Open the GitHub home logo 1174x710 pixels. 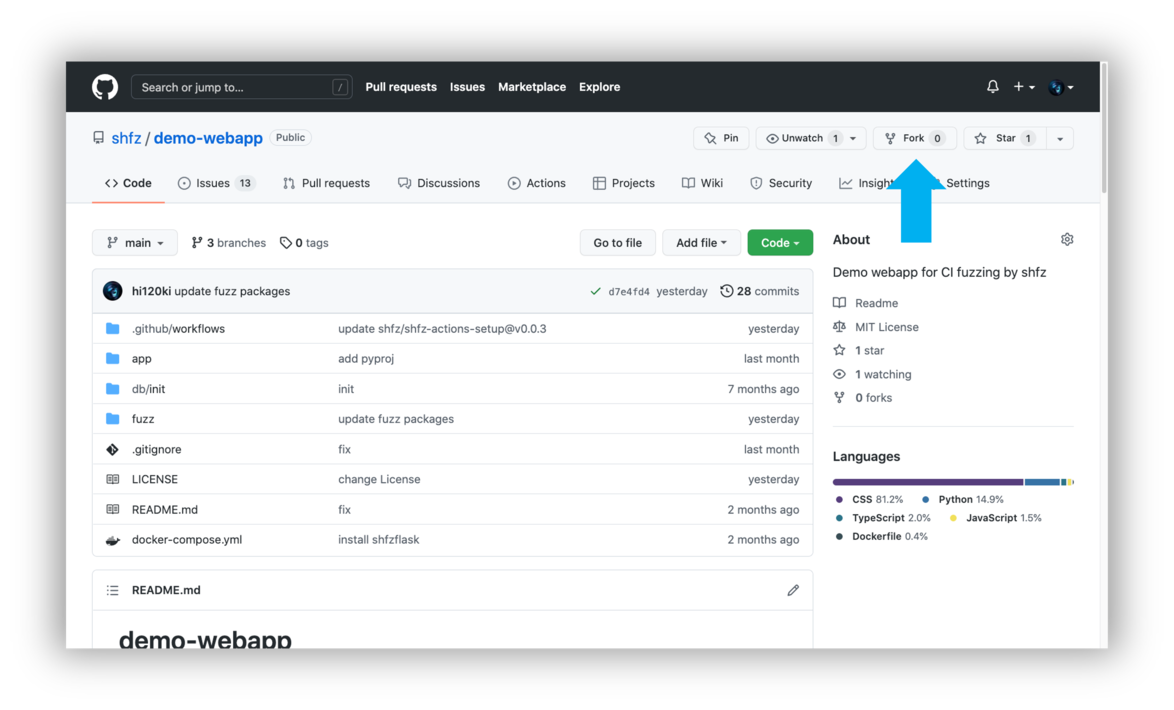tap(105, 87)
